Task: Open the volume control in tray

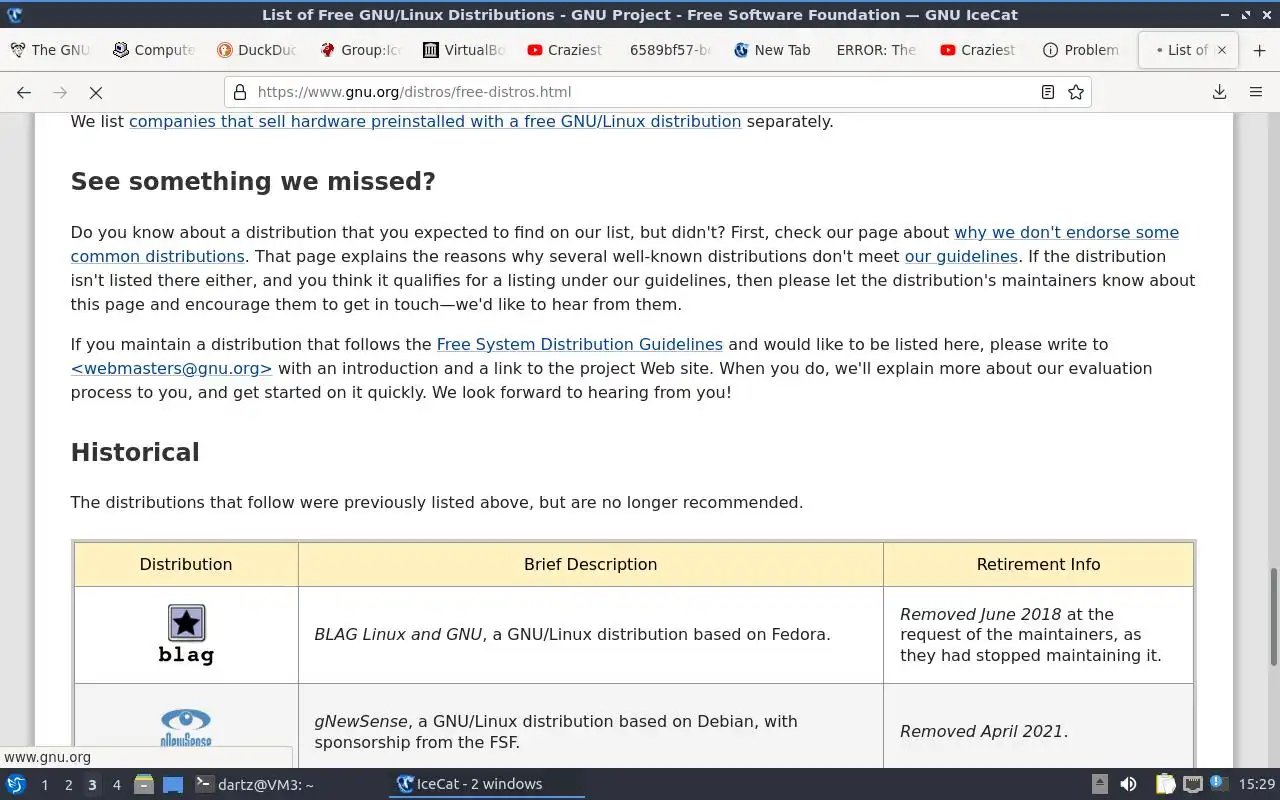Action: [1128, 784]
